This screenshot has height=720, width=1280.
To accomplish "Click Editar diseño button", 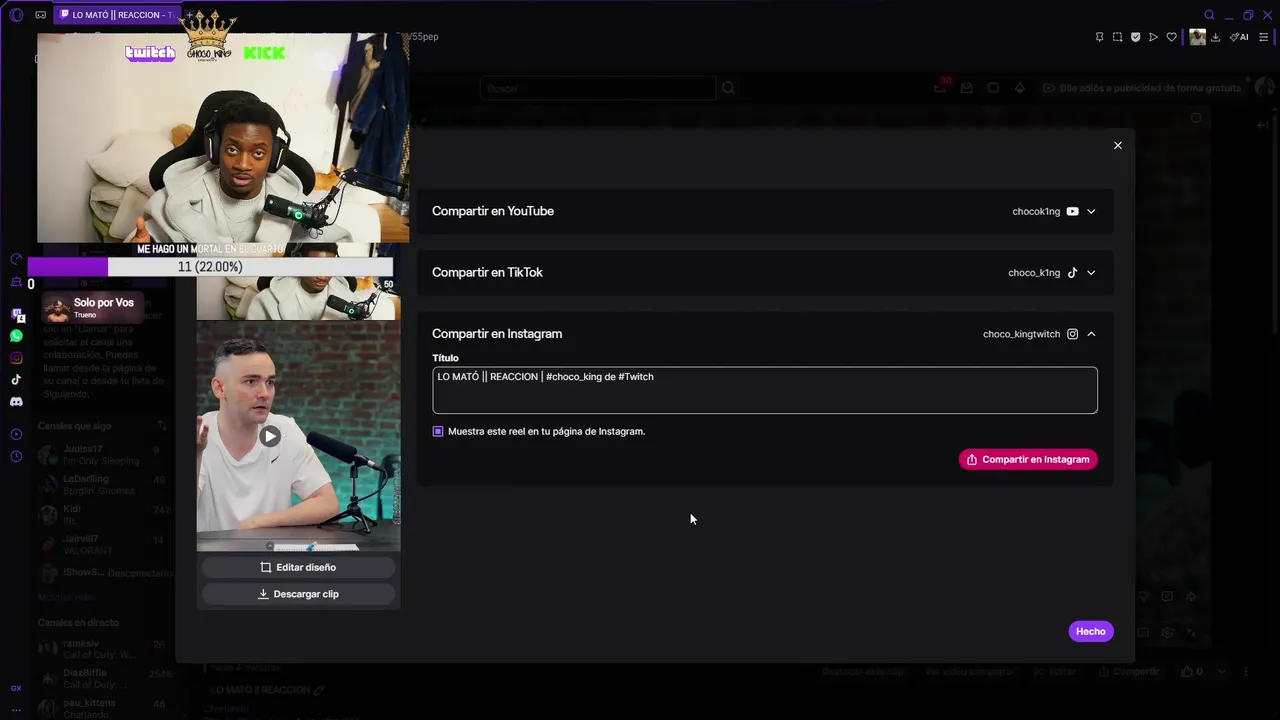I will click(x=298, y=567).
